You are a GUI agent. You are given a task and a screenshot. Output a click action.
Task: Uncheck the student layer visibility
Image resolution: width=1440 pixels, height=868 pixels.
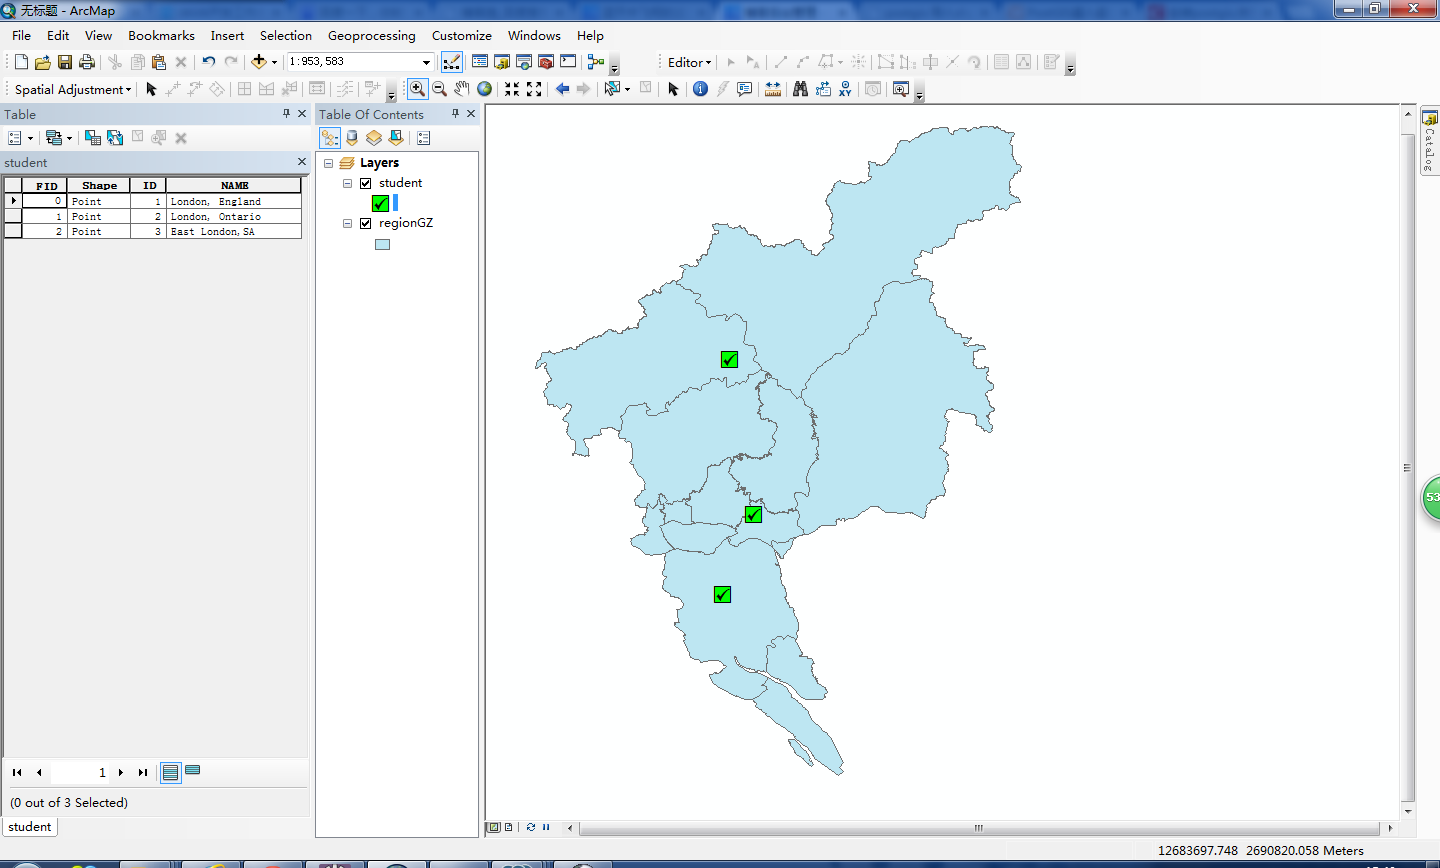click(365, 183)
